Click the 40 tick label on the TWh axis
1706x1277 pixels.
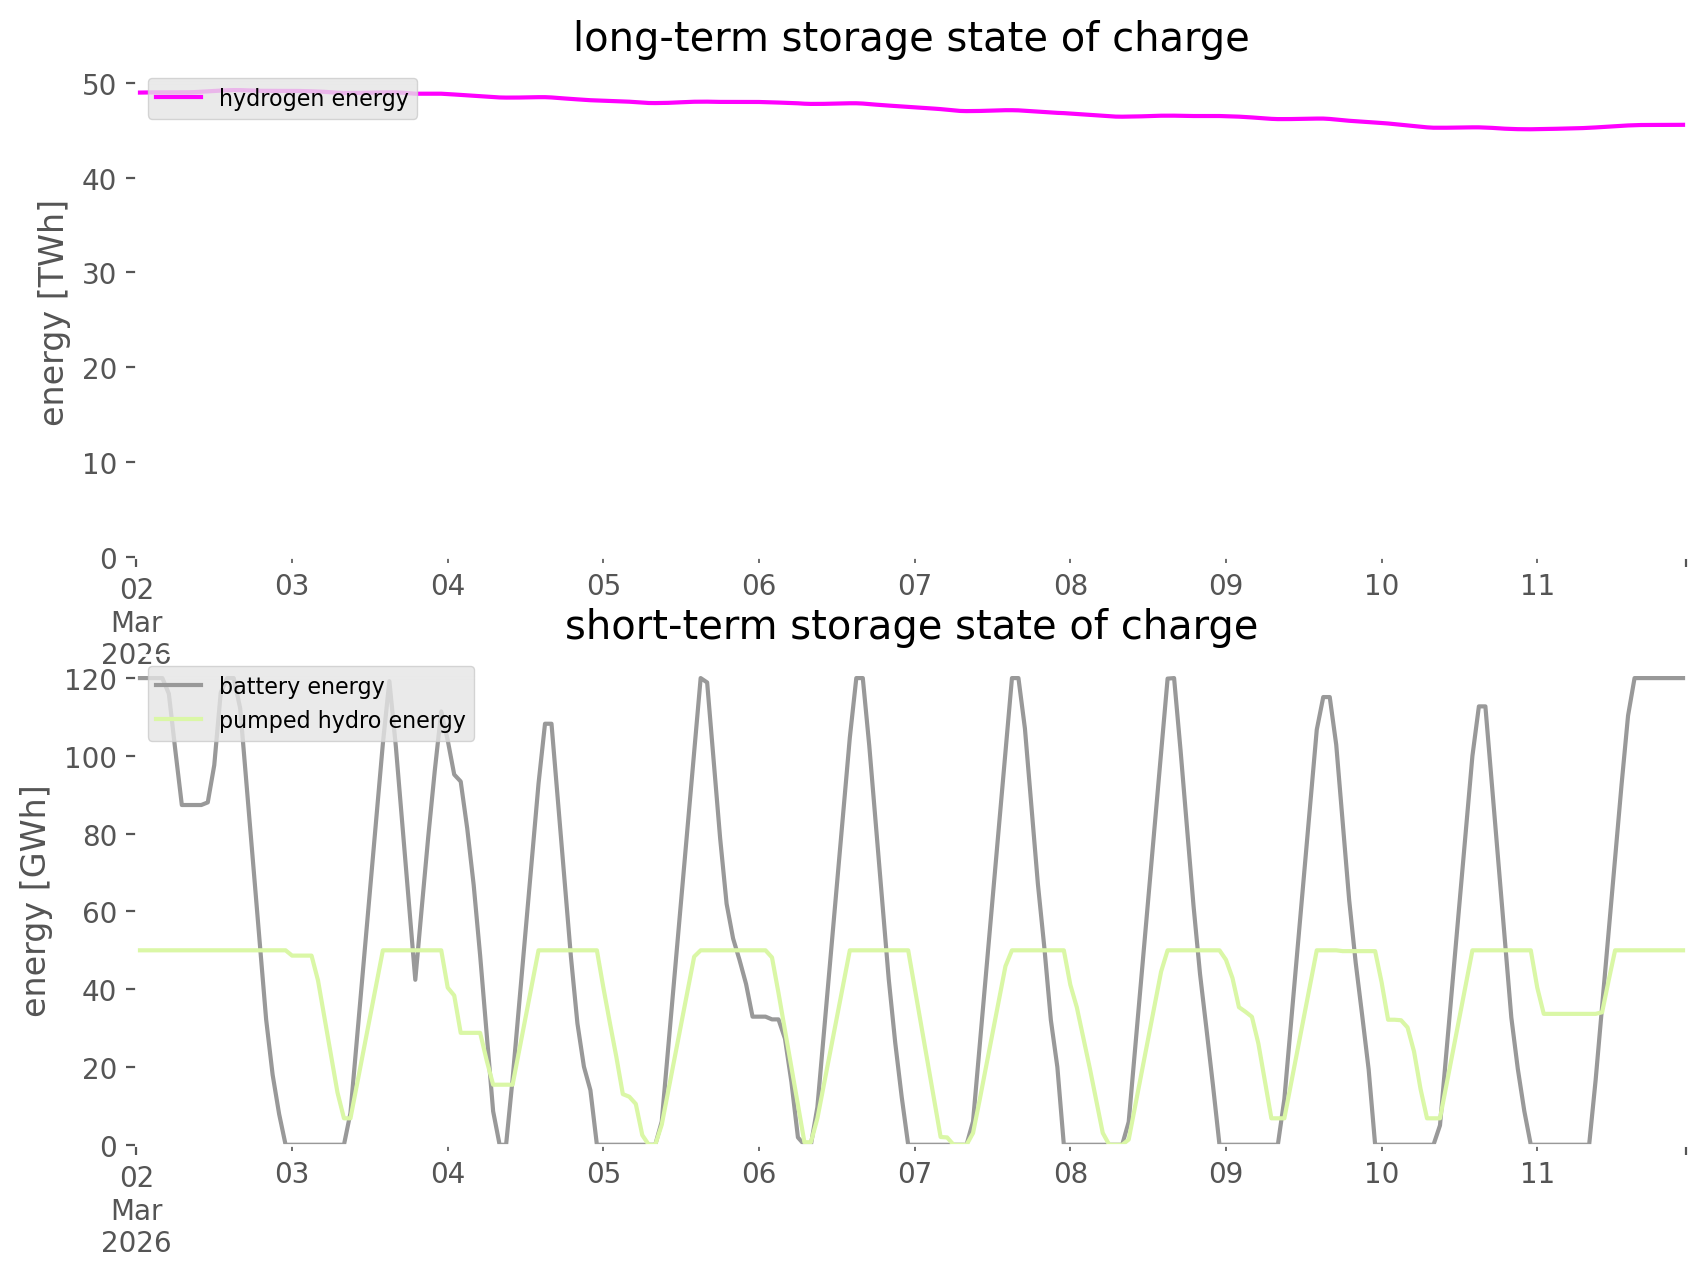pos(99,179)
